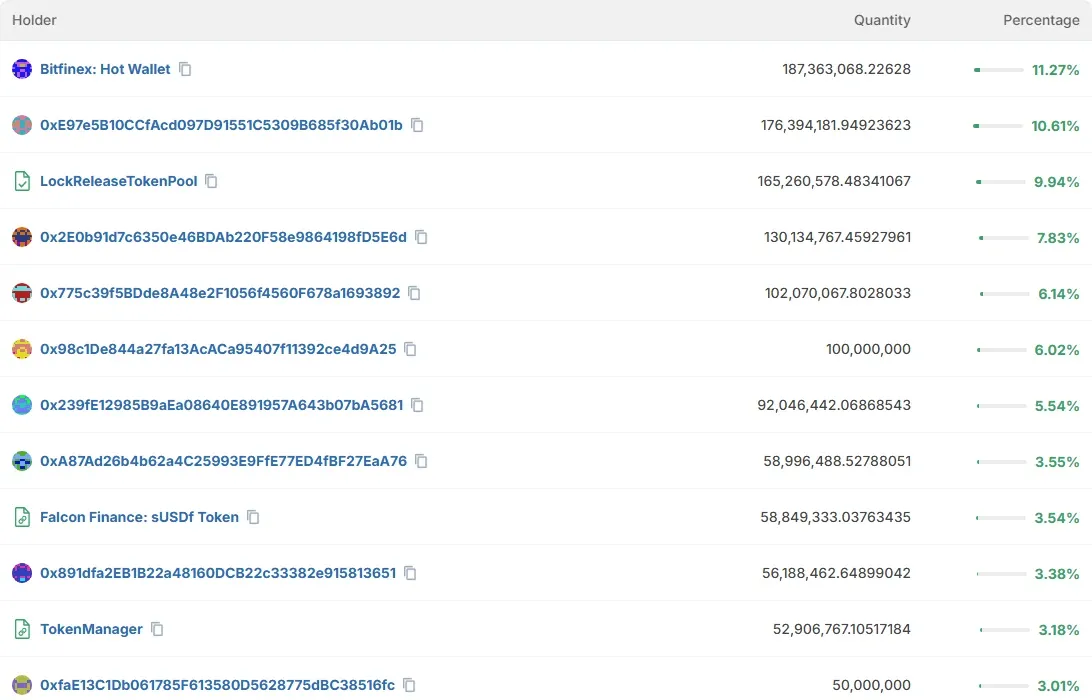Open holder 0xE97e5B10CCfAcd097D91551C5309B685f30Ab01b

[x=221, y=125]
